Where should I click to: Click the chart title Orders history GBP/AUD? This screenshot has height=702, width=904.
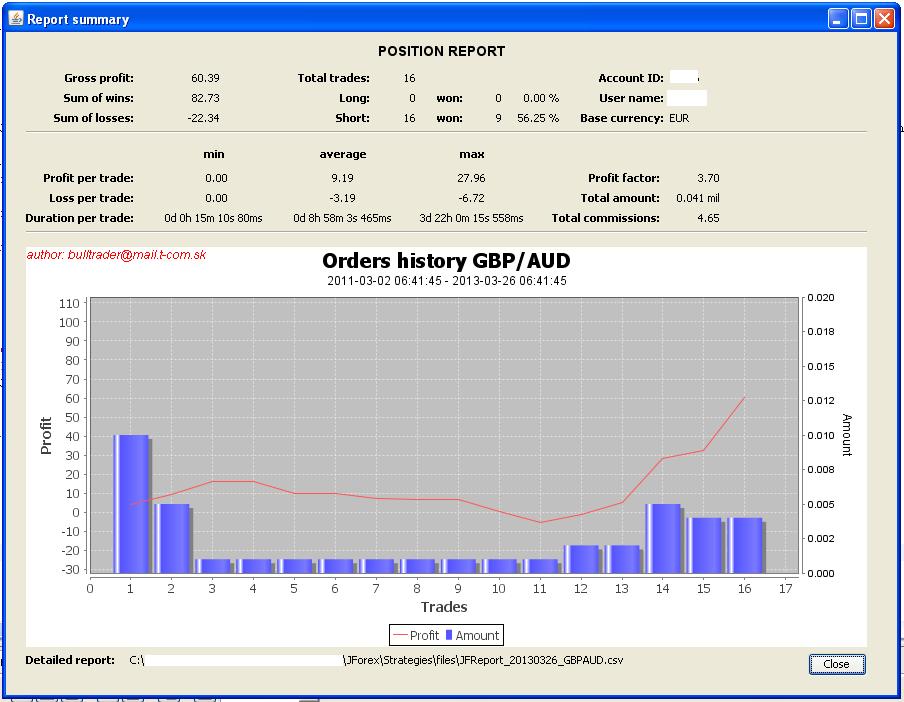(446, 261)
